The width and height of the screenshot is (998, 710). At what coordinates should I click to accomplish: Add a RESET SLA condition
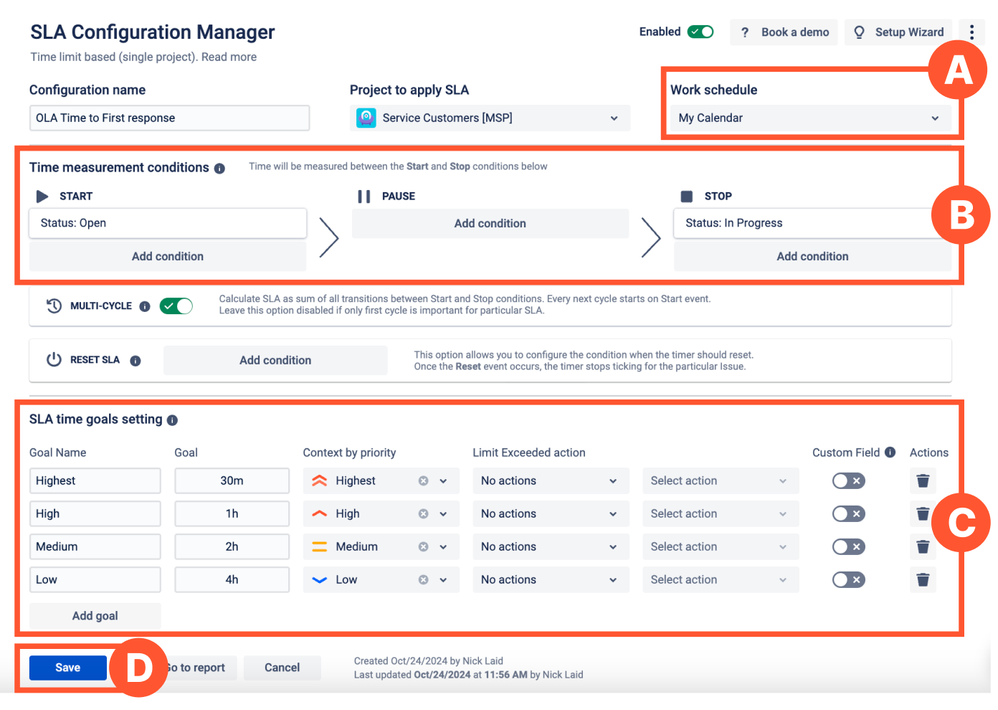(x=275, y=360)
